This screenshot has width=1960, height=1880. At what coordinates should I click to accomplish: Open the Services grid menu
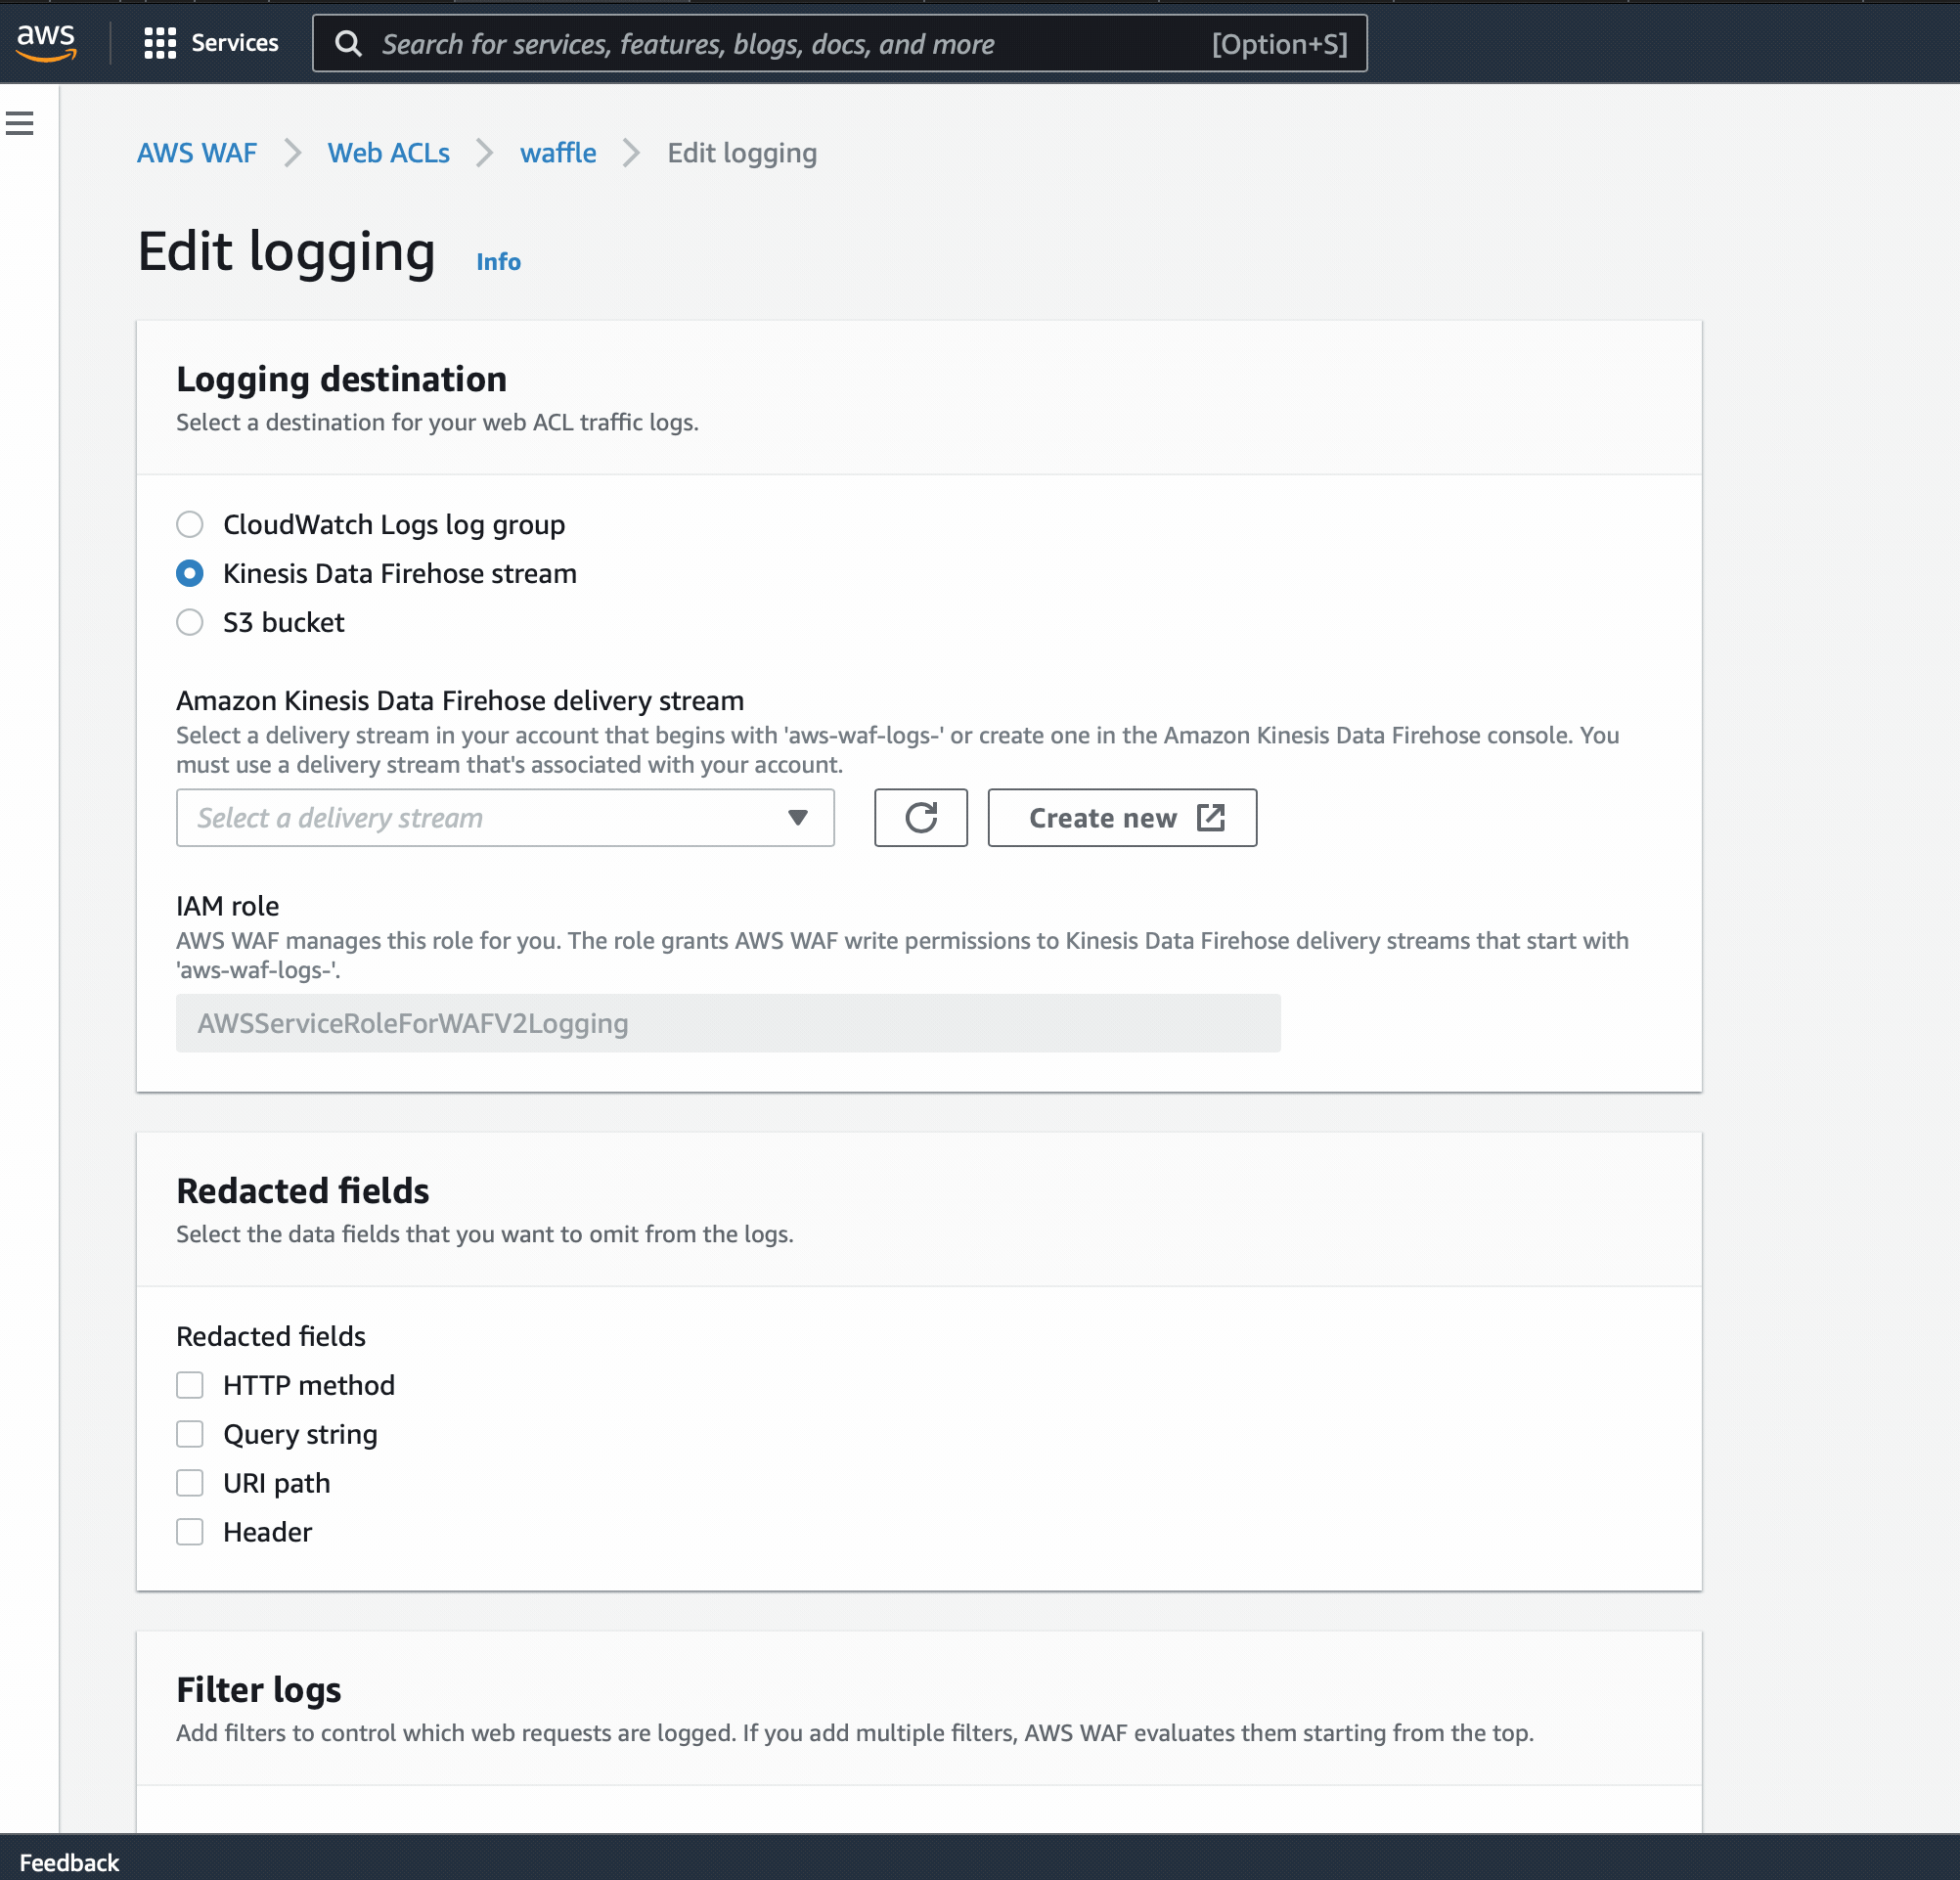coord(211,43)
